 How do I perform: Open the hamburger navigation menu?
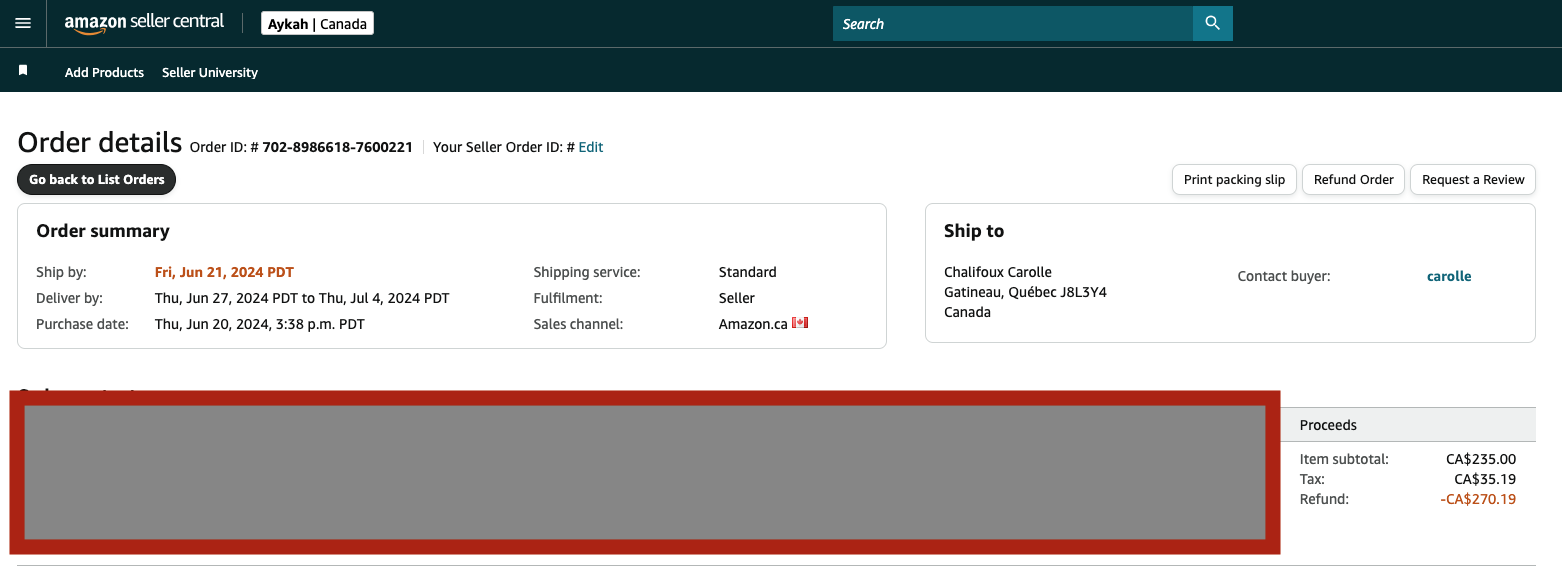click(x=23, y=23)
